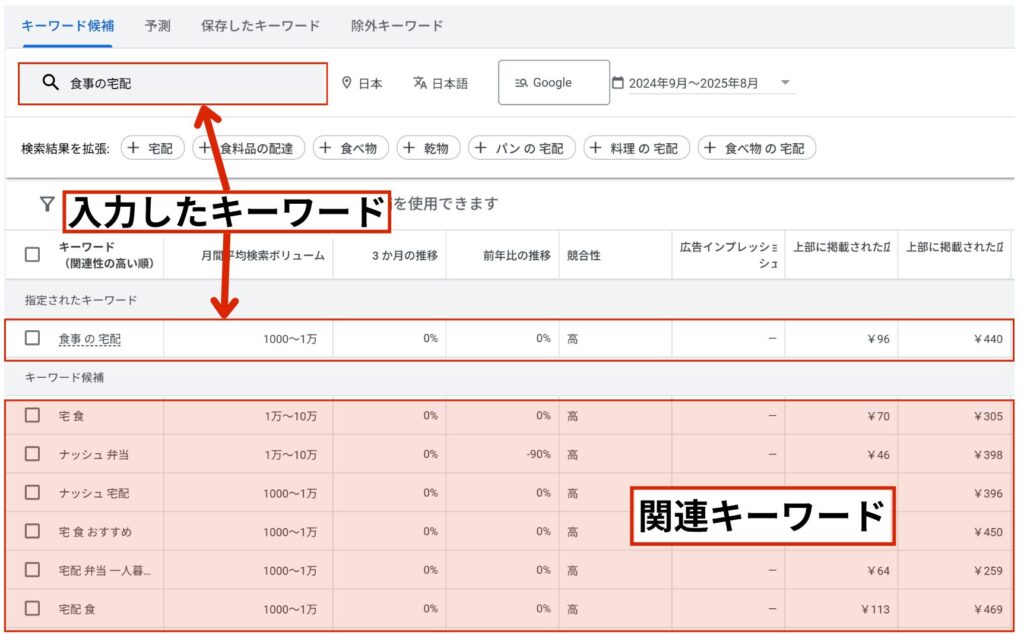The image size is (1024, 635).
Task: Click the filter funnel icon
Action: point(46,204)
